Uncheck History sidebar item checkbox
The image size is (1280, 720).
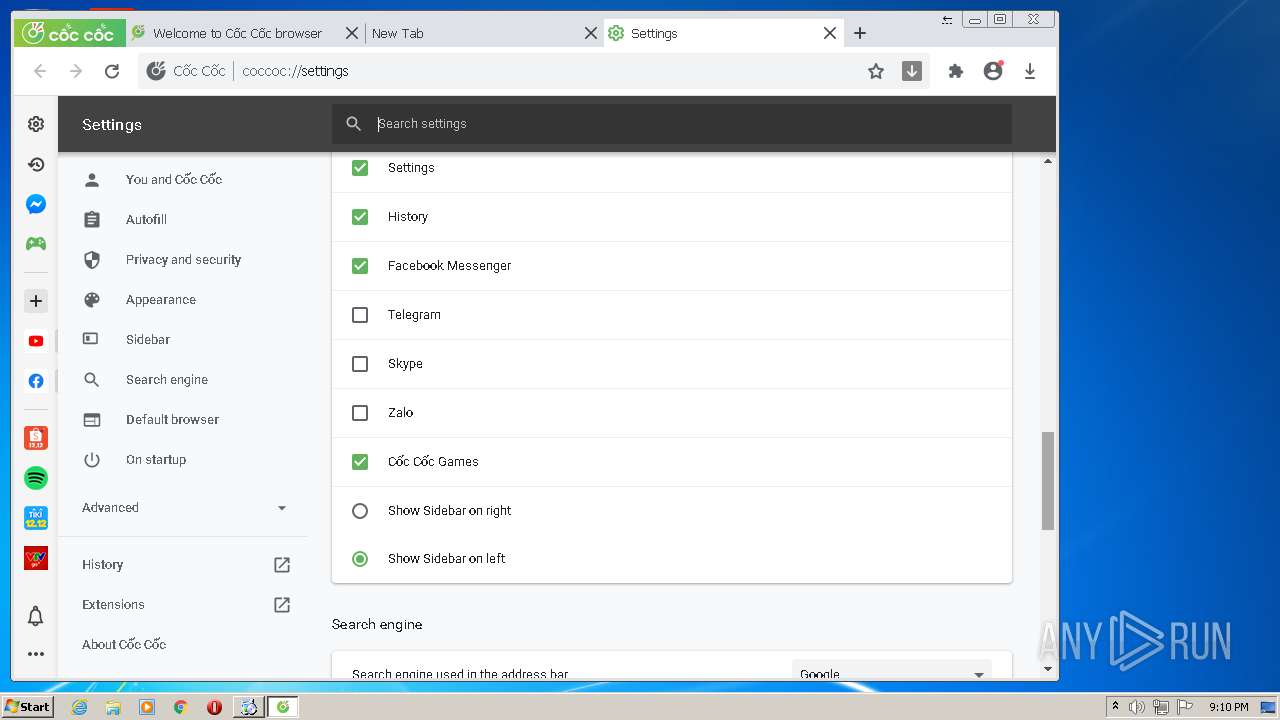tap(360, 217)
